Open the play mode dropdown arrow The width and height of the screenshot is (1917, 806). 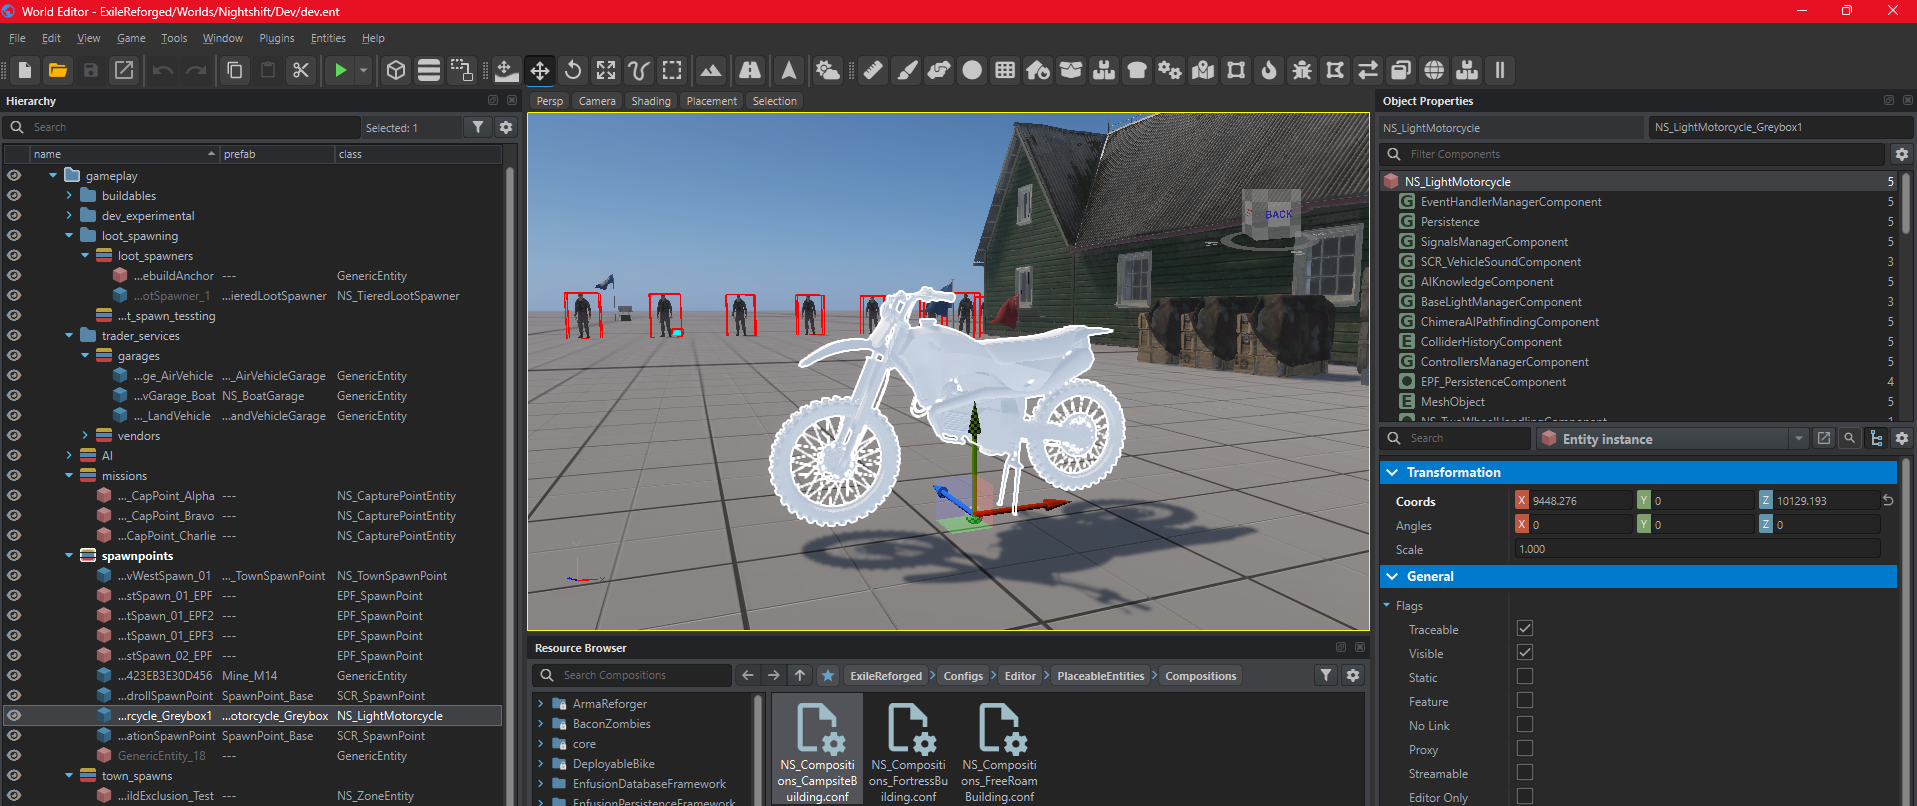click(x=364, y=70)
